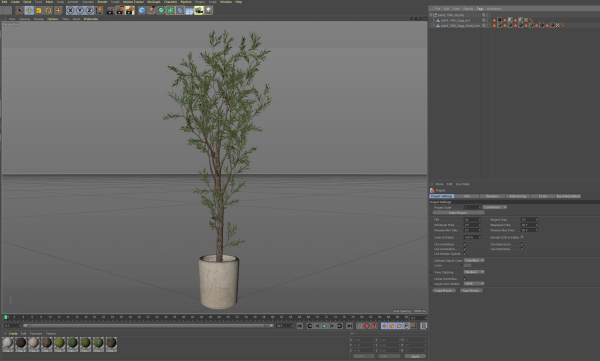Viewport: 600px width, 361px height.
Task: Open the viewport Options menu
Action: coord(53,19)
